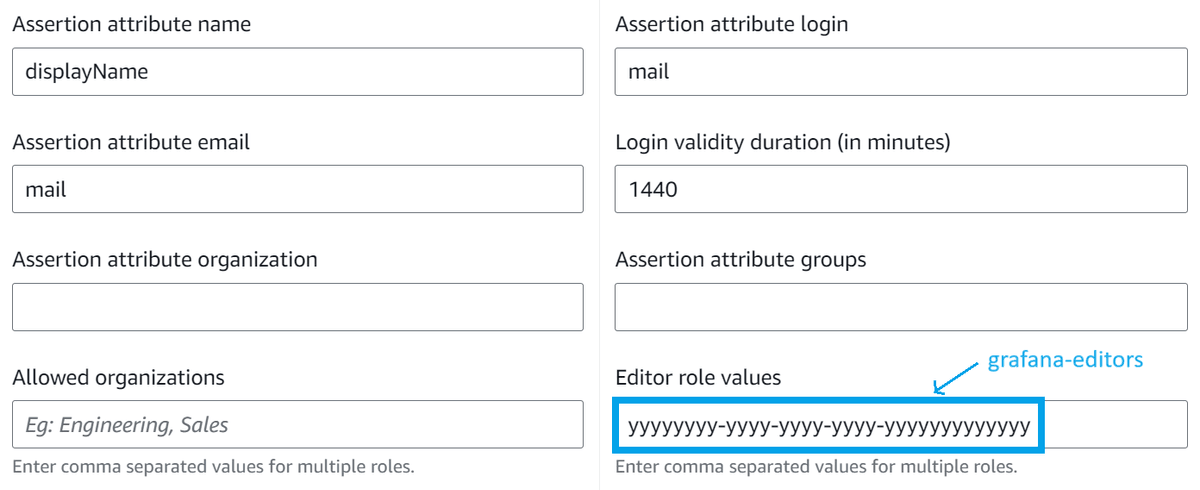Focus the empty Assertion attribute organization field
Viewport: 1200px width, 490px height.
(297, 307)
